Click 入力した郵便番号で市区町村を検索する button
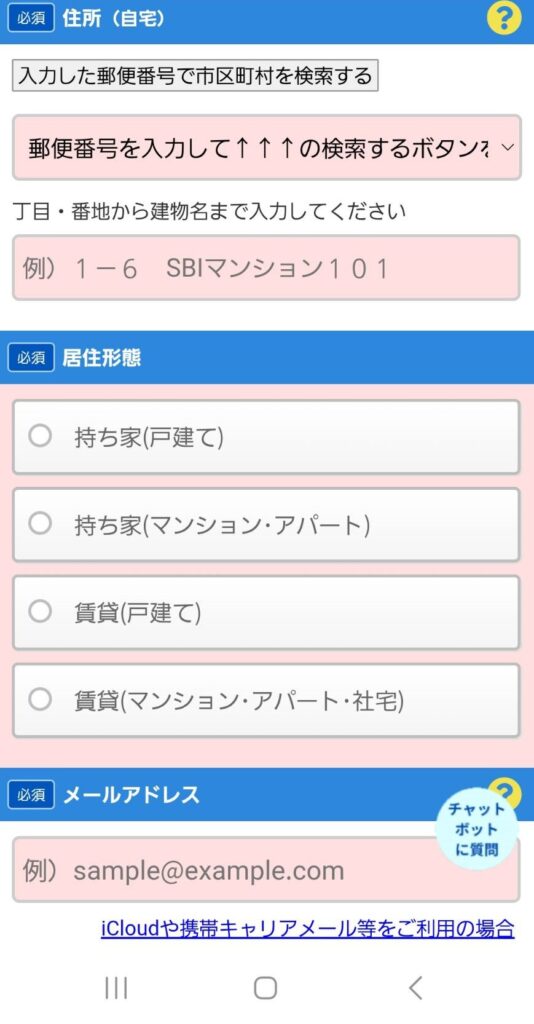The height and width of the screenshot is (1024, 534). click(195, 76)
